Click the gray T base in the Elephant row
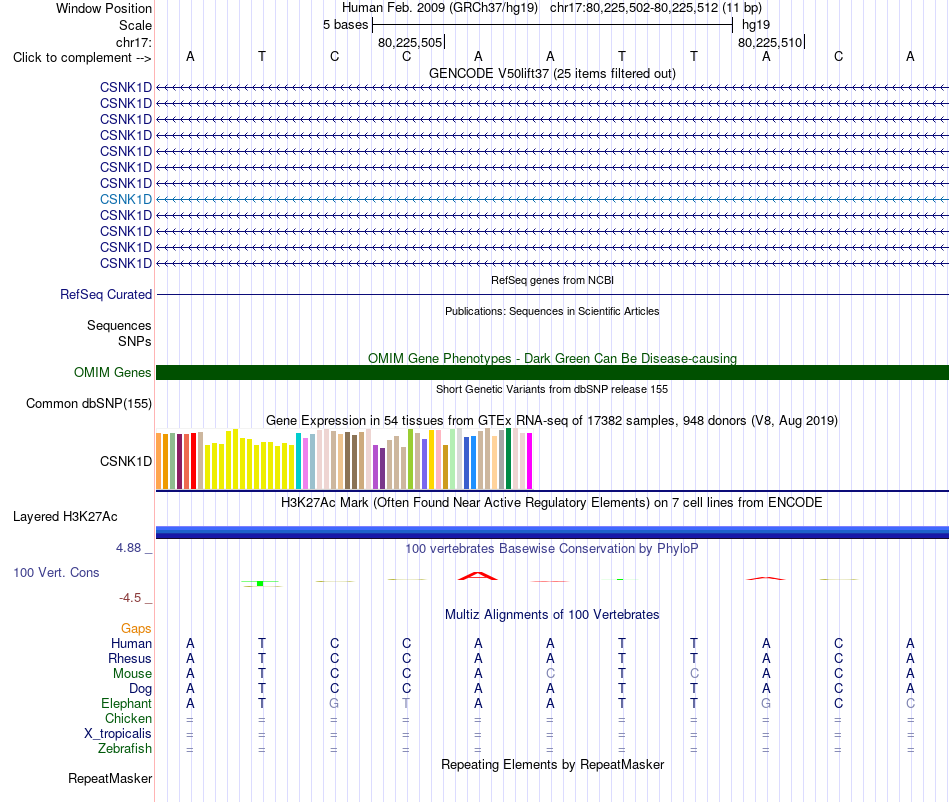950x802 pixels. 406,703
